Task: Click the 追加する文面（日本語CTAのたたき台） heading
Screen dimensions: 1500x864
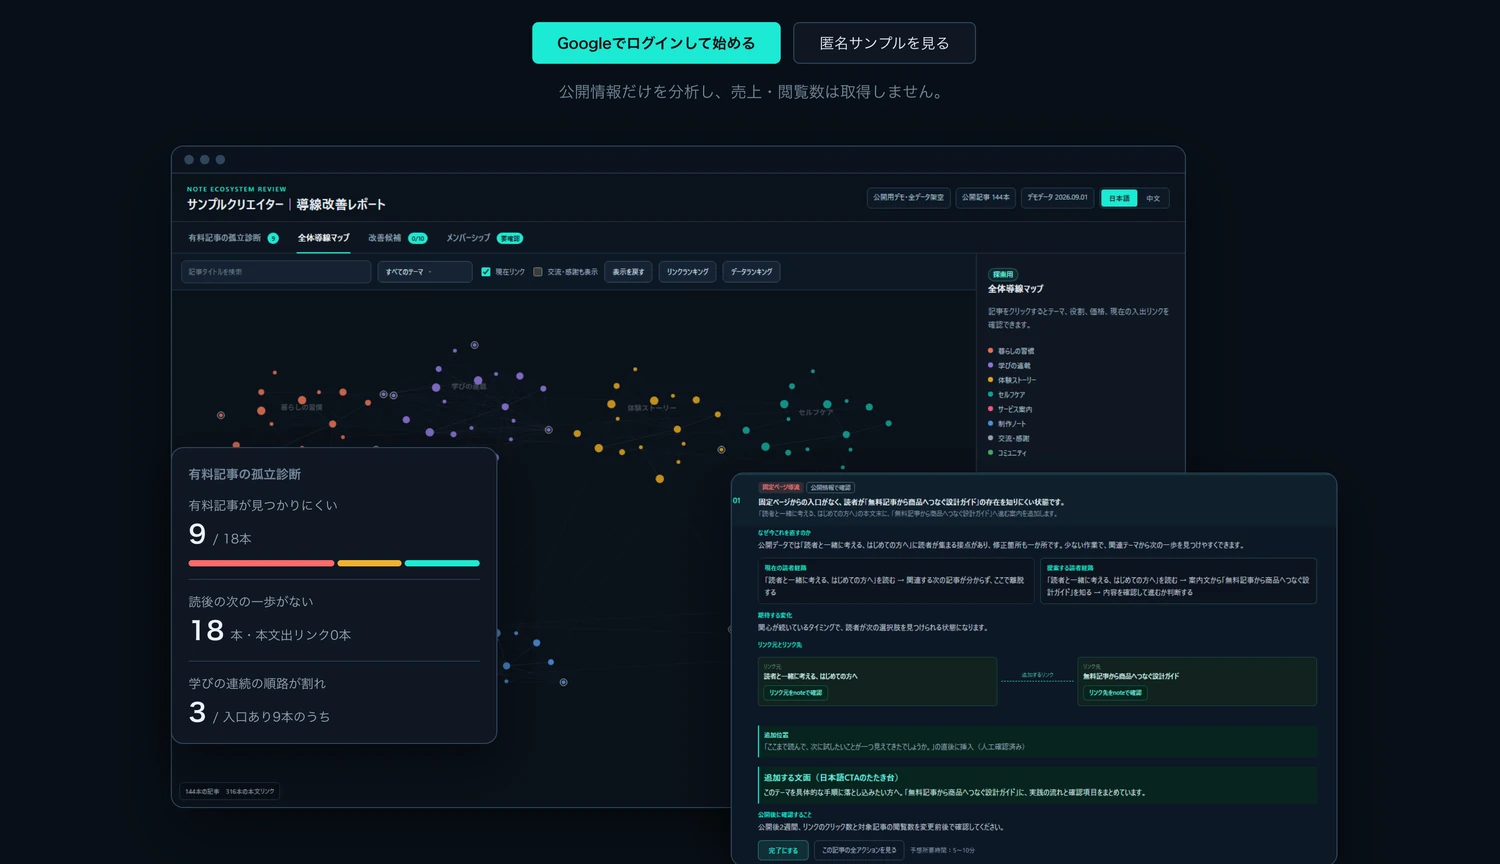Action: coord(831,777)
